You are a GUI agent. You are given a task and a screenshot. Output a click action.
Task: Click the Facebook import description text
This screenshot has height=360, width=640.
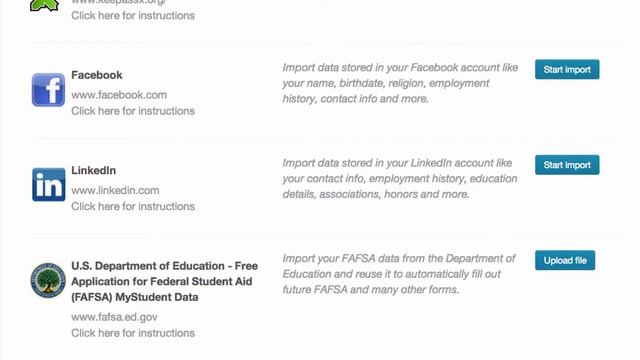click(400, 83)
